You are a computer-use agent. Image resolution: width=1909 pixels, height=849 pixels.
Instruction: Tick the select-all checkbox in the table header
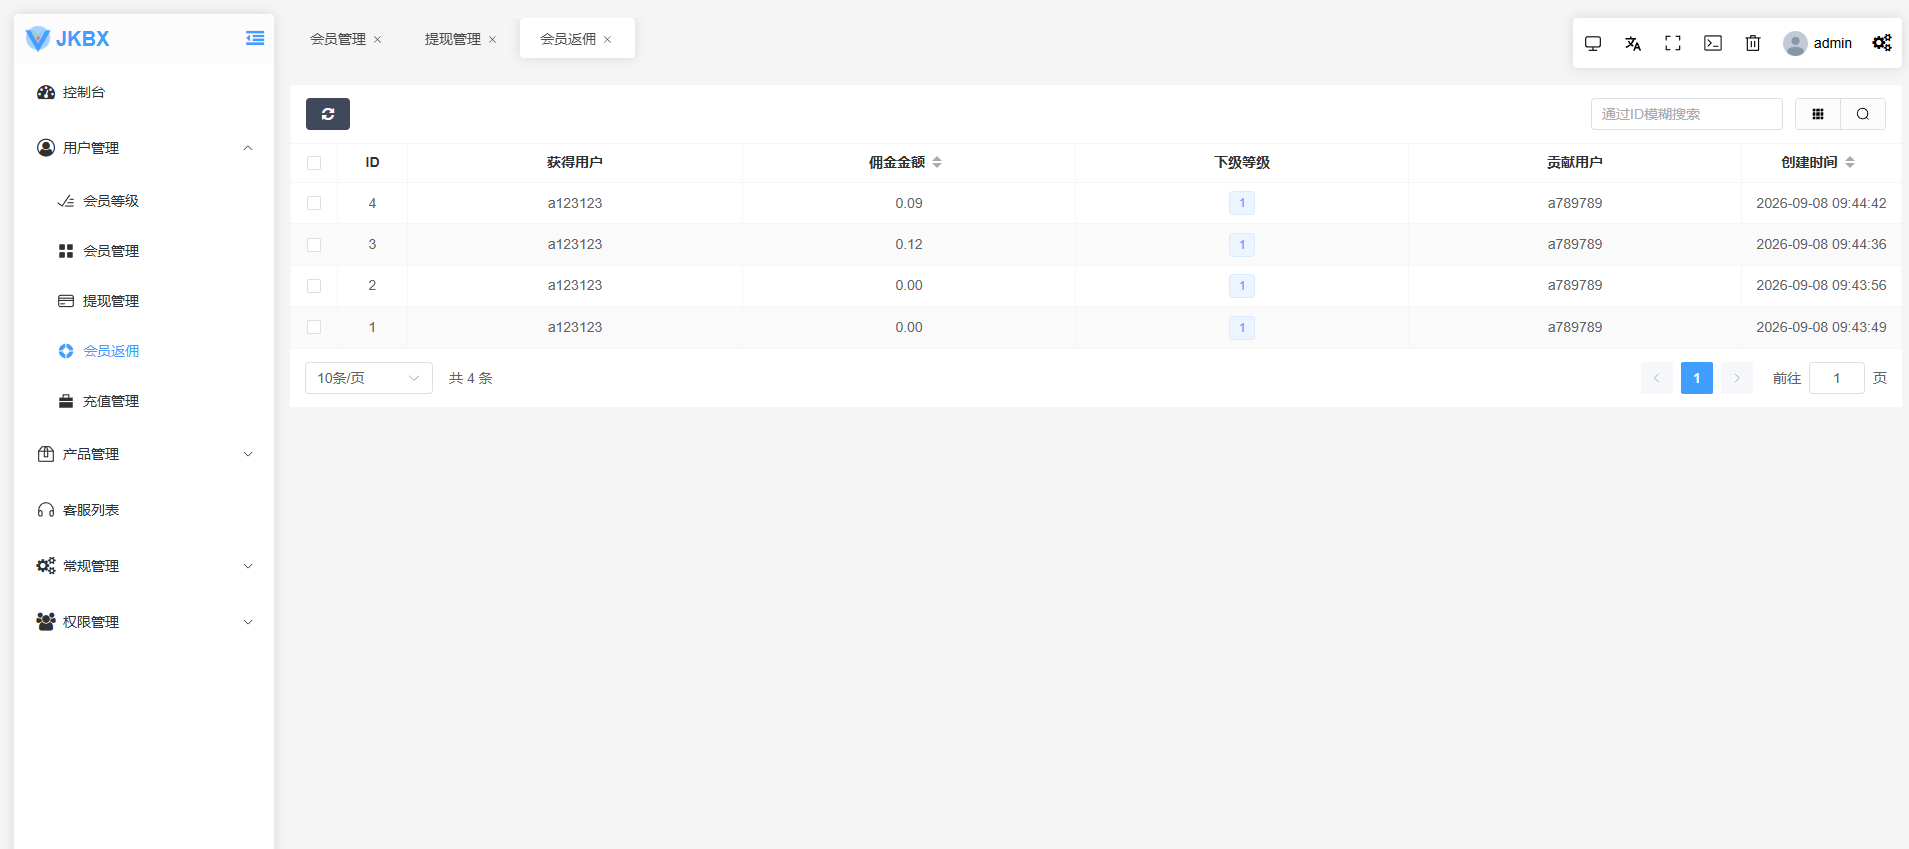pos(314,163)
